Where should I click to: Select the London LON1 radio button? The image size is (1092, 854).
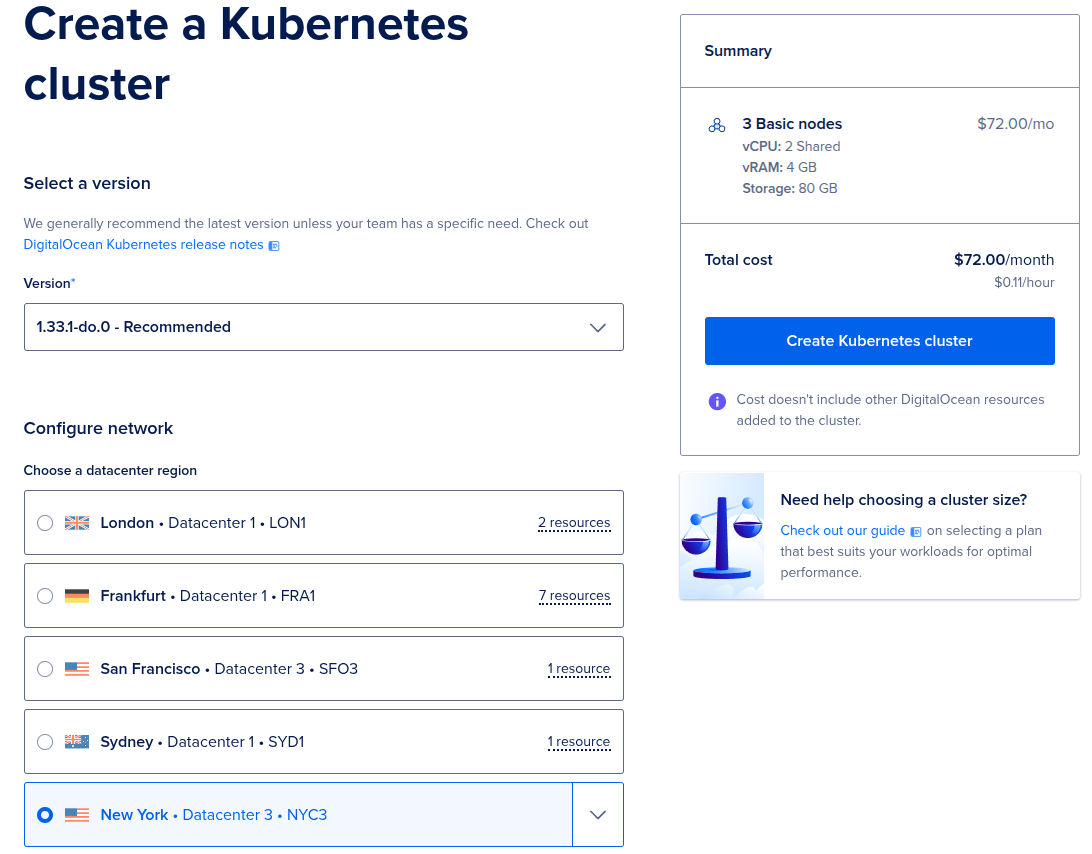pos(45,523)
